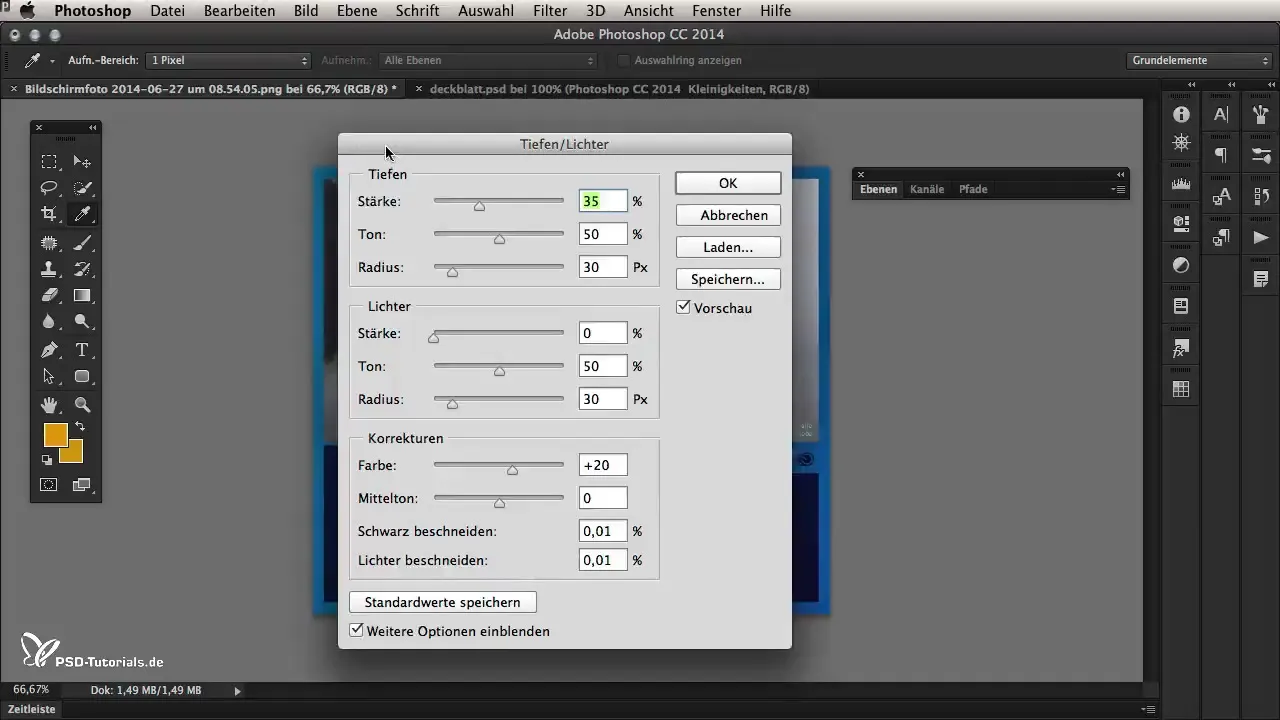Viewport: 1280px width, 720px height.
Task: Click the Laden... button
Action: coord(728,247)
